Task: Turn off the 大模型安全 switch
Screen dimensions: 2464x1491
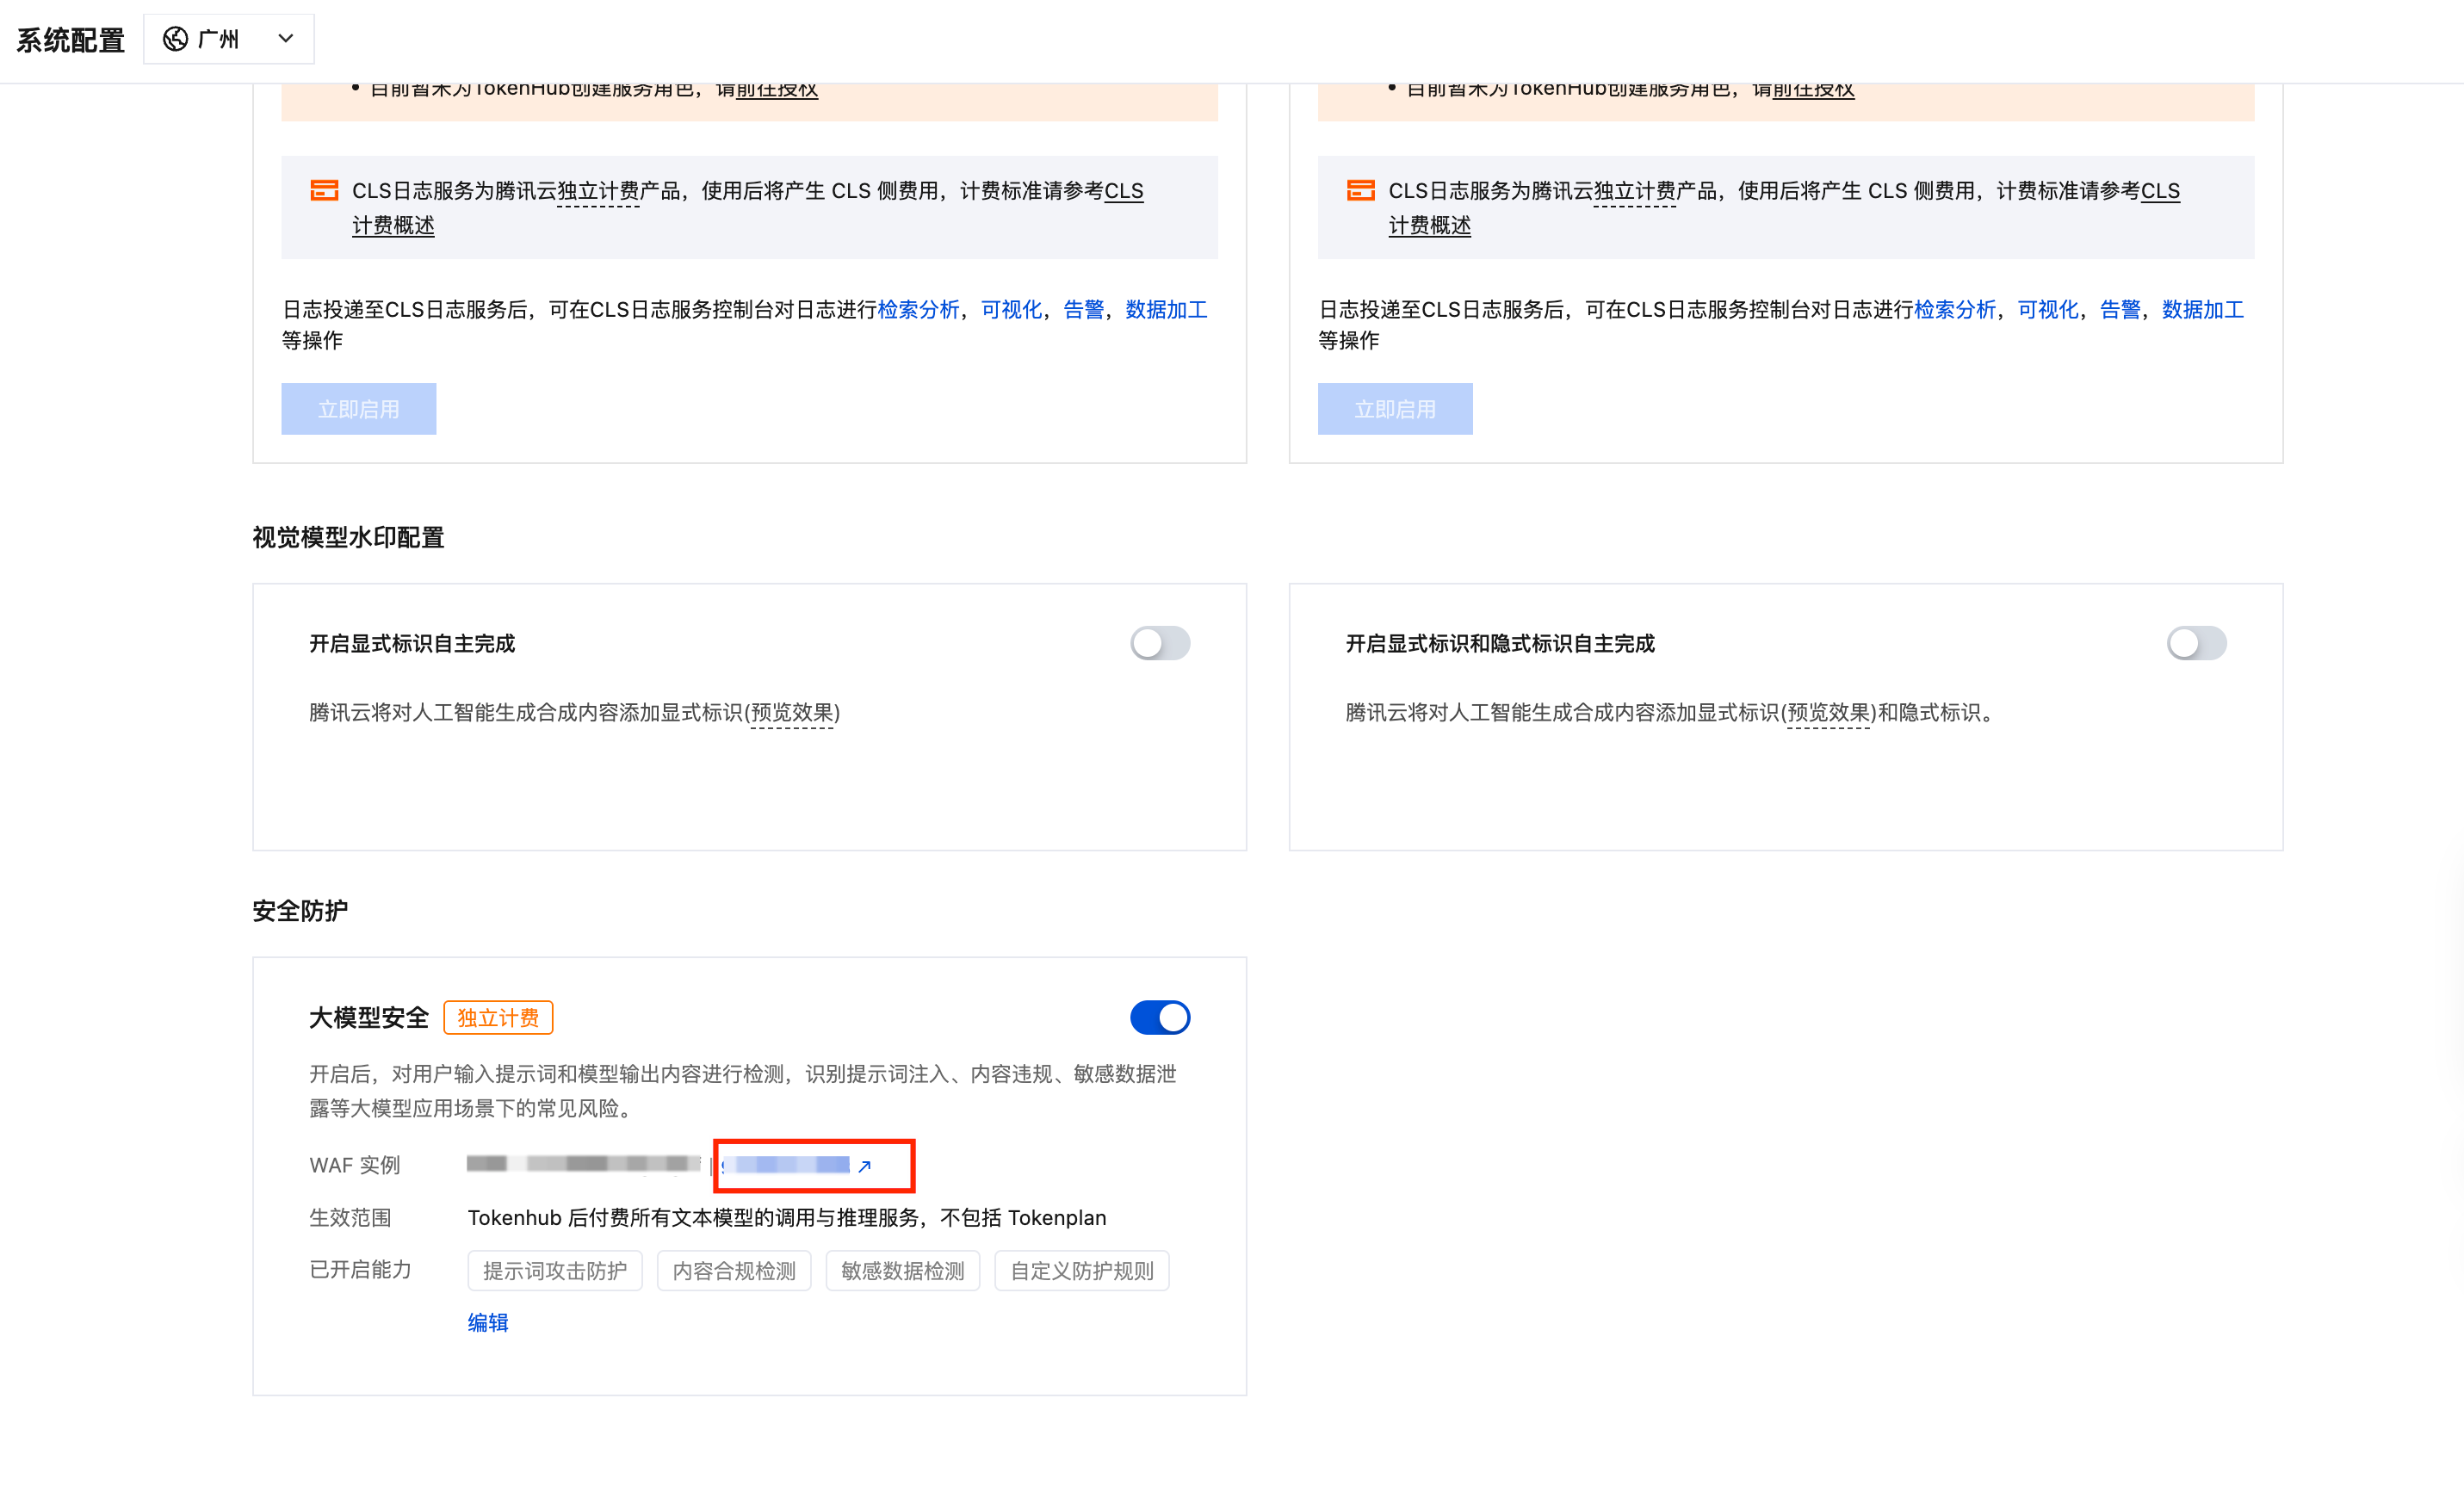Action: [1160, 1018]
